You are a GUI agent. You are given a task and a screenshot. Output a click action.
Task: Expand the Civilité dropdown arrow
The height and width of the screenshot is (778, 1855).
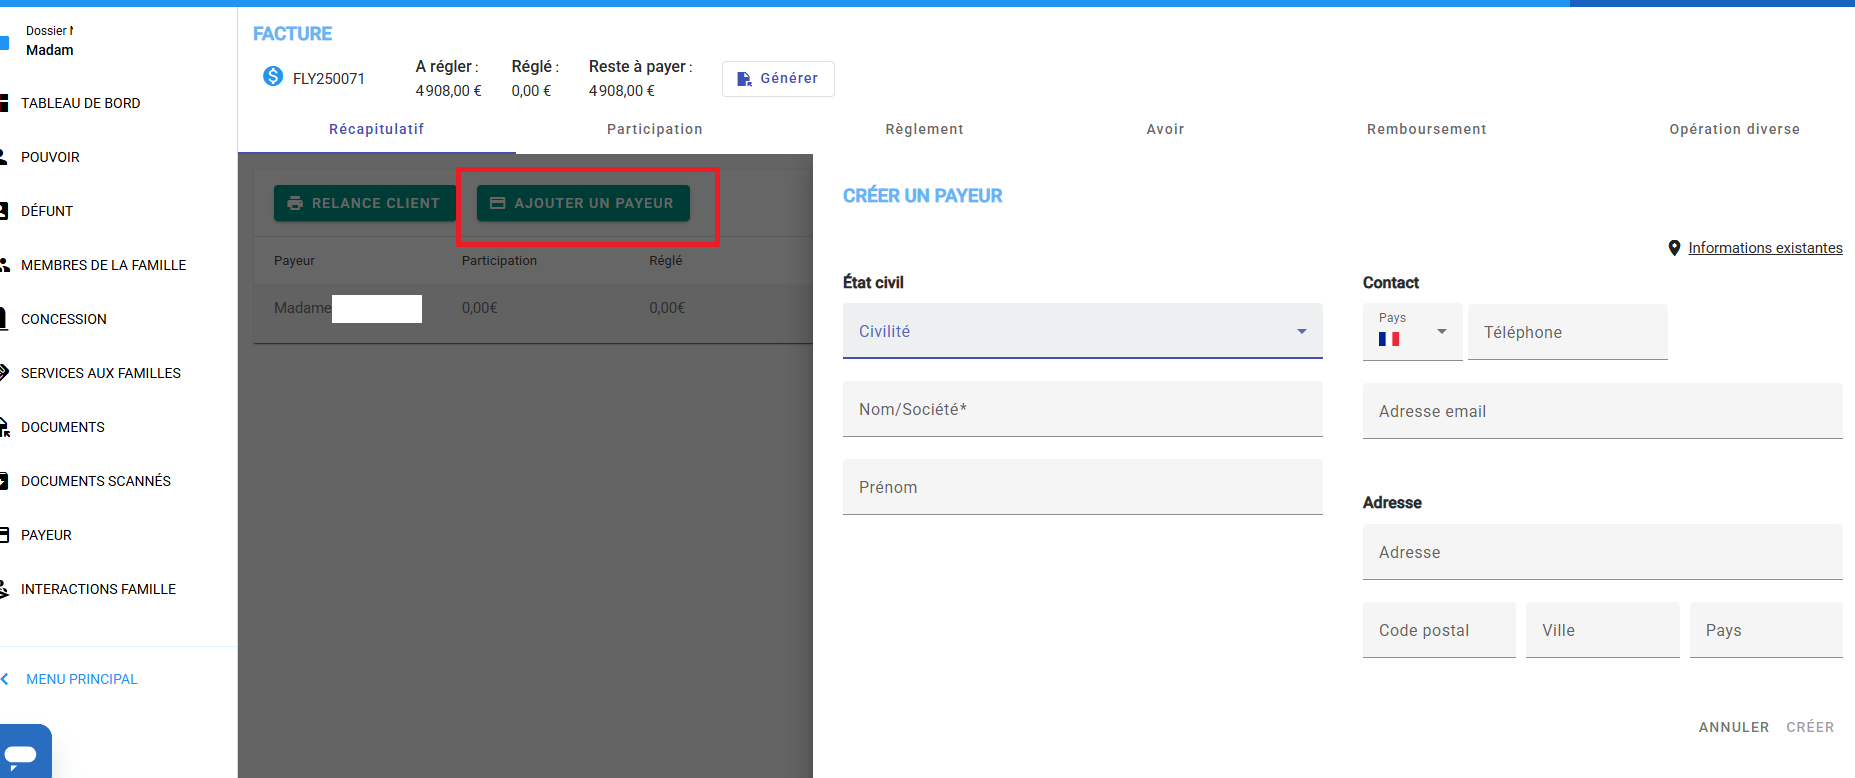(x=1301, y=331)
